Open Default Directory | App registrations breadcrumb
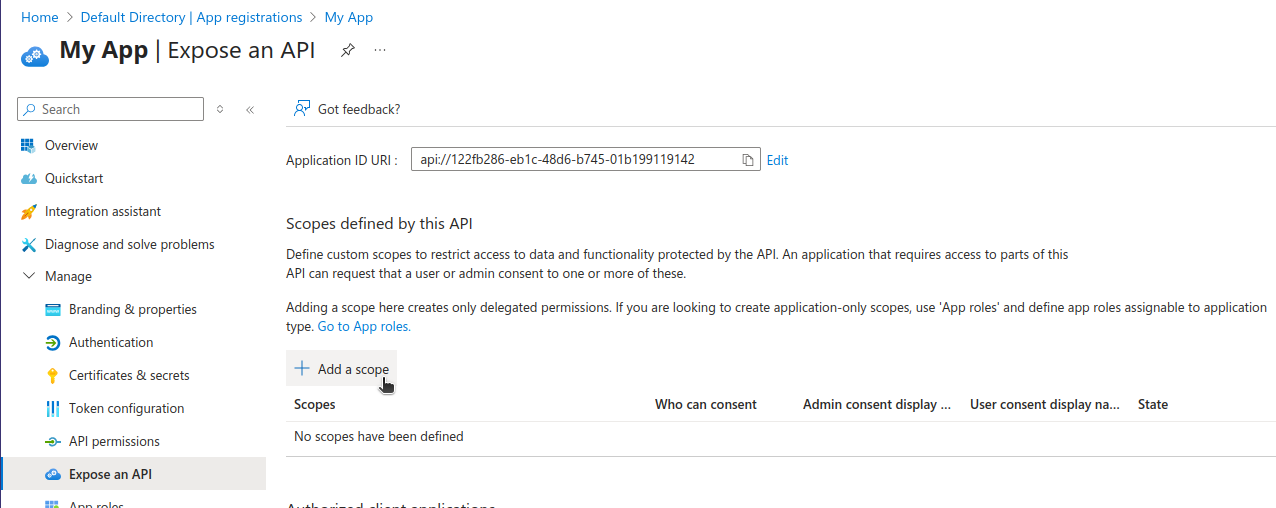Image resolution: width=1276 pixels, height=508 pixels. tap(191, 17)
